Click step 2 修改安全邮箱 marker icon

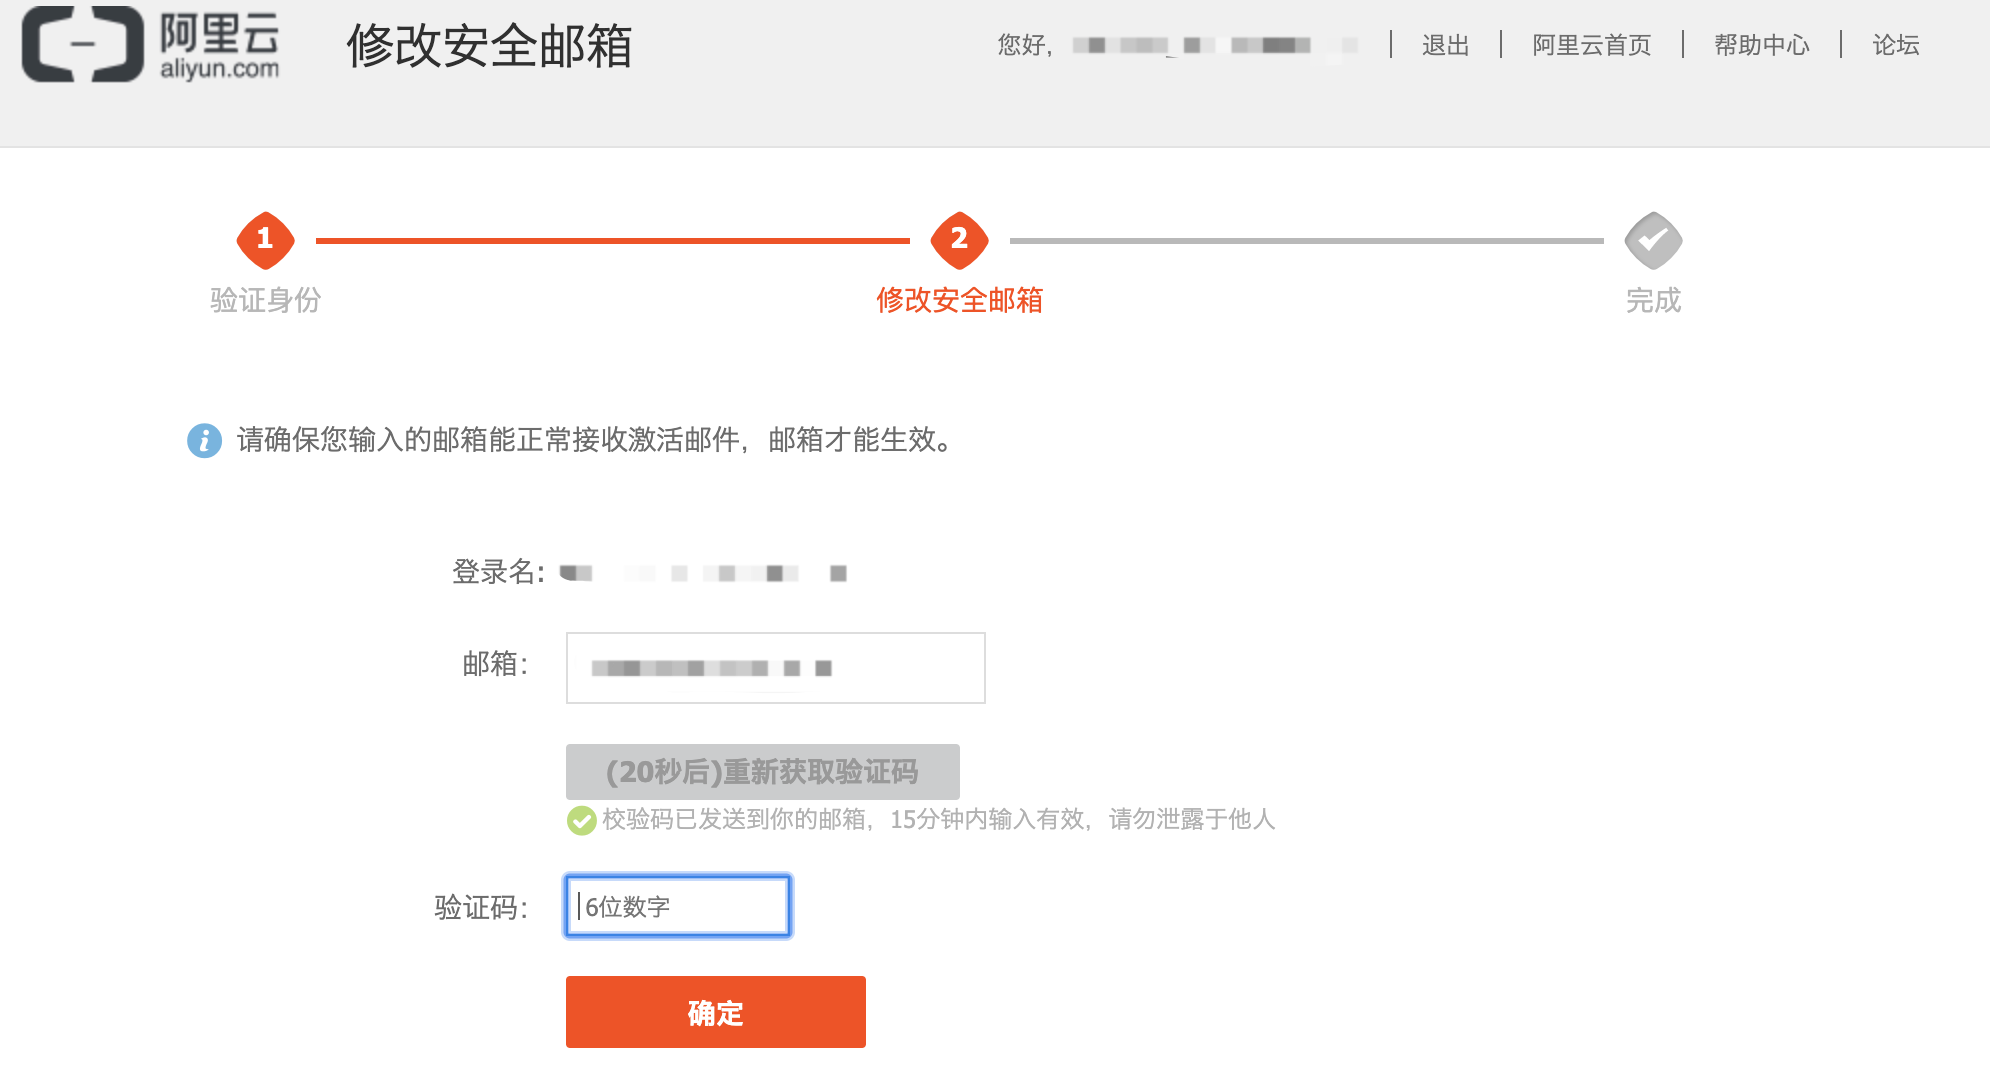click(x=959, y=240)
